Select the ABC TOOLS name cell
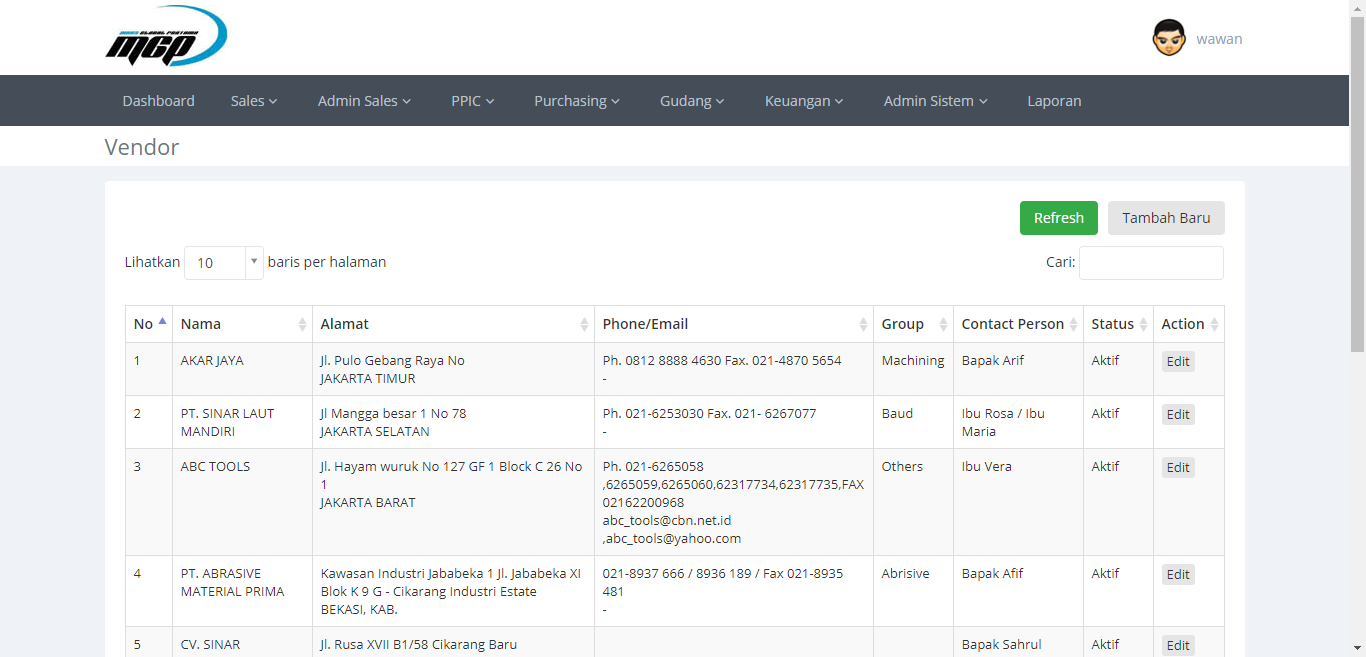Viewport: 1366px width, 657px height. [242, 502]
